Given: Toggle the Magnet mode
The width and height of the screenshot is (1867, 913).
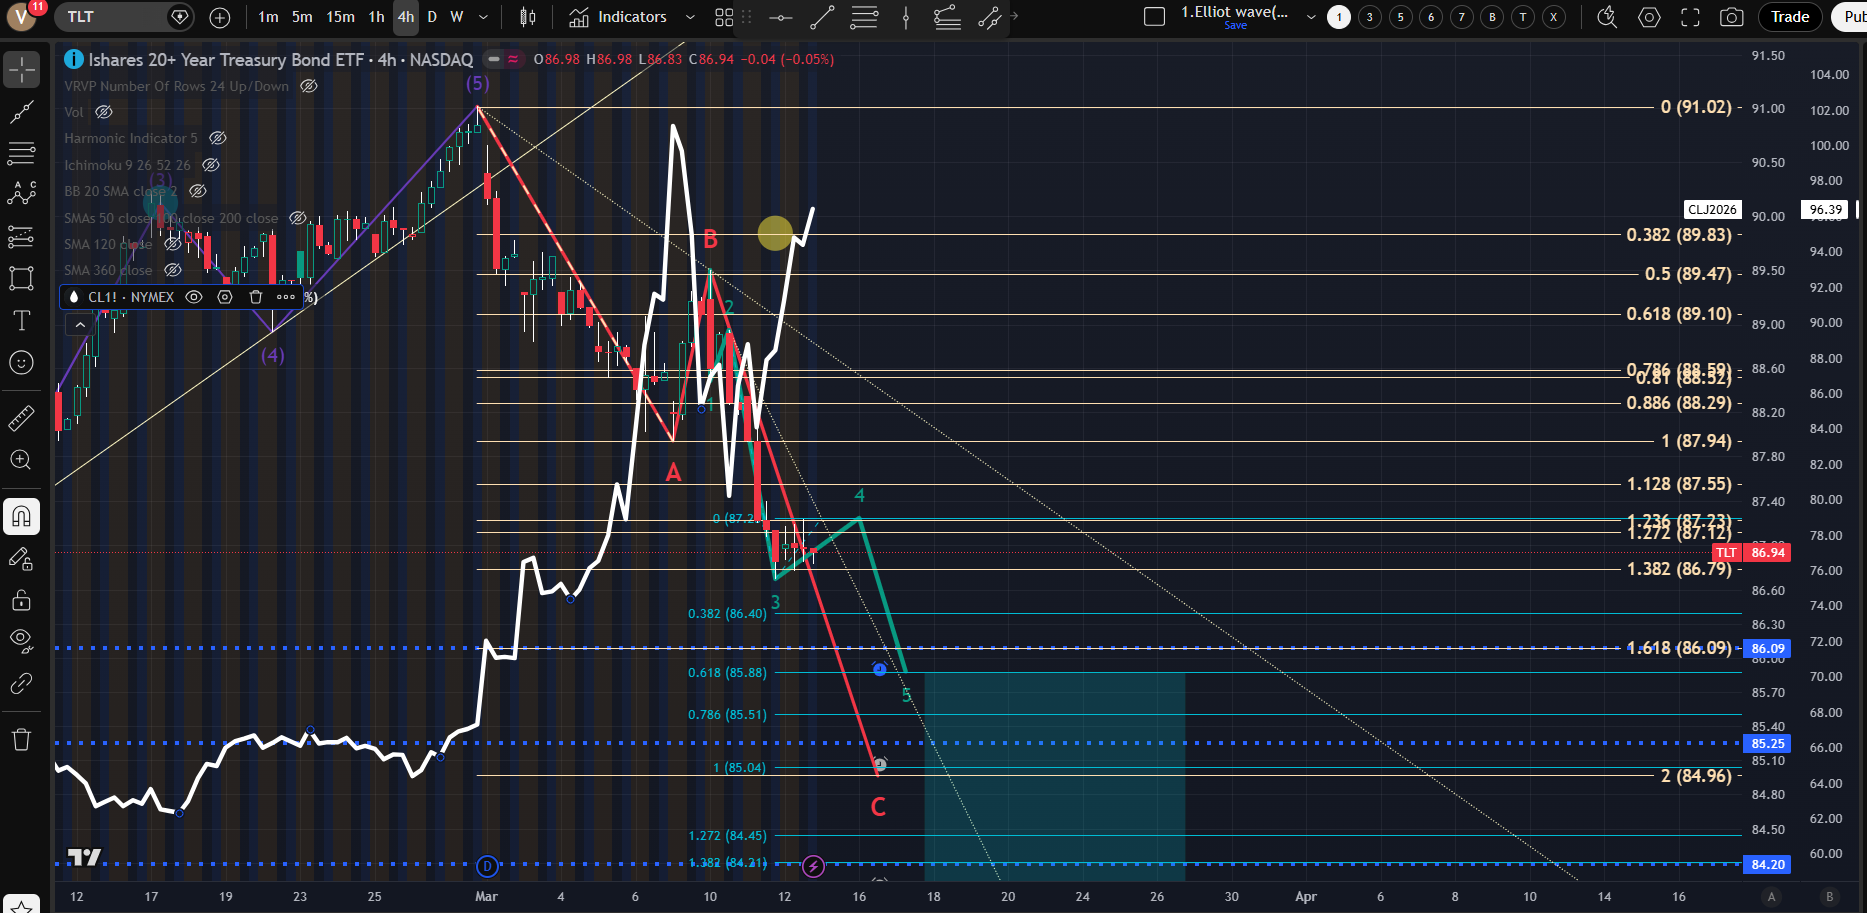Looking at the screenshot, I should point(21,517).
